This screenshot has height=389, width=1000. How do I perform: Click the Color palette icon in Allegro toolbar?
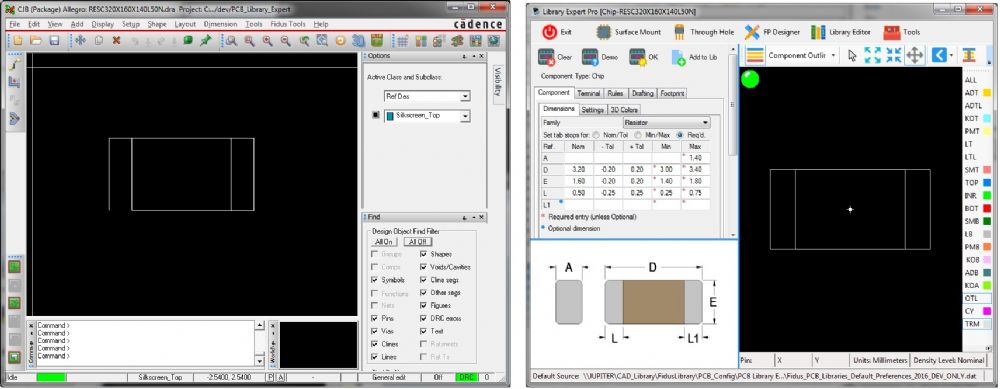tap(420, 40)
